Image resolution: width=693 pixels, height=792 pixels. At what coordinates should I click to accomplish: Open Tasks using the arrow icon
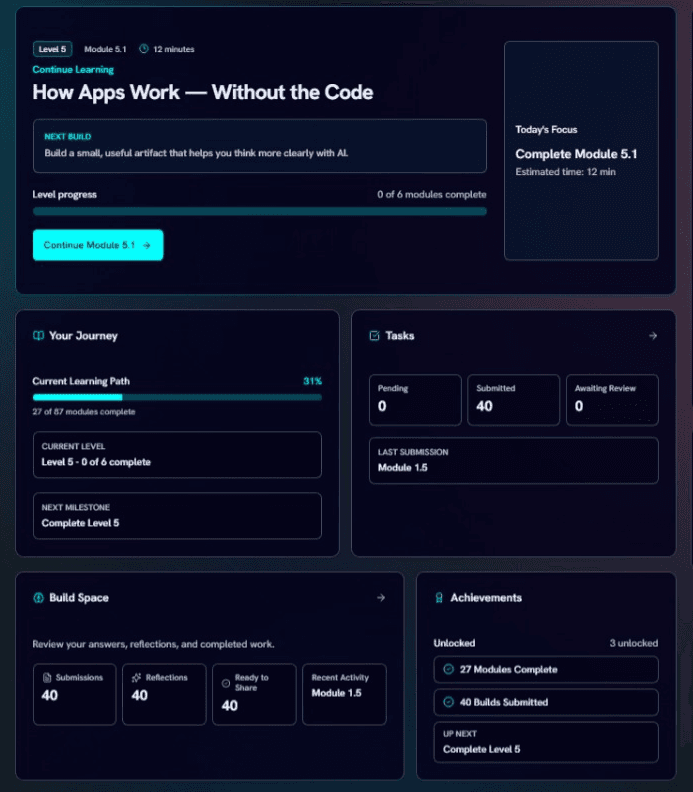click(x=653, y=335)
